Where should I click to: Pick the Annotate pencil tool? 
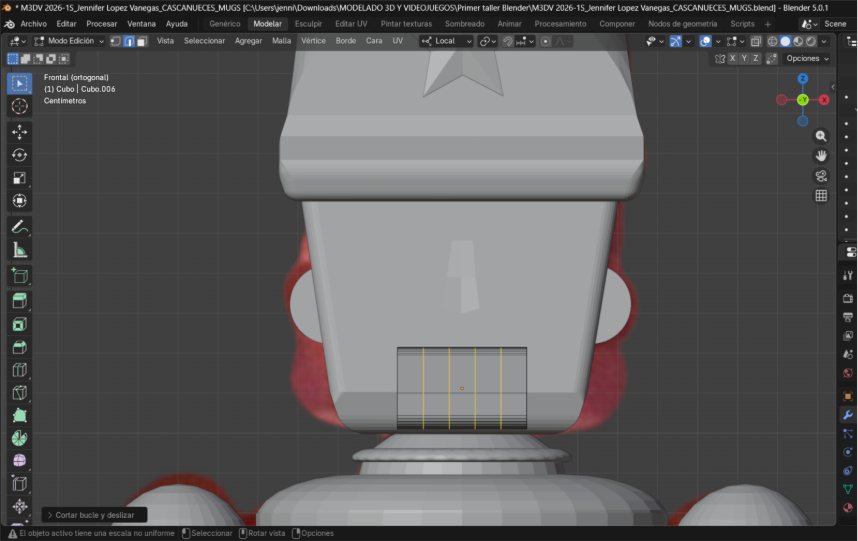(19, 227)
